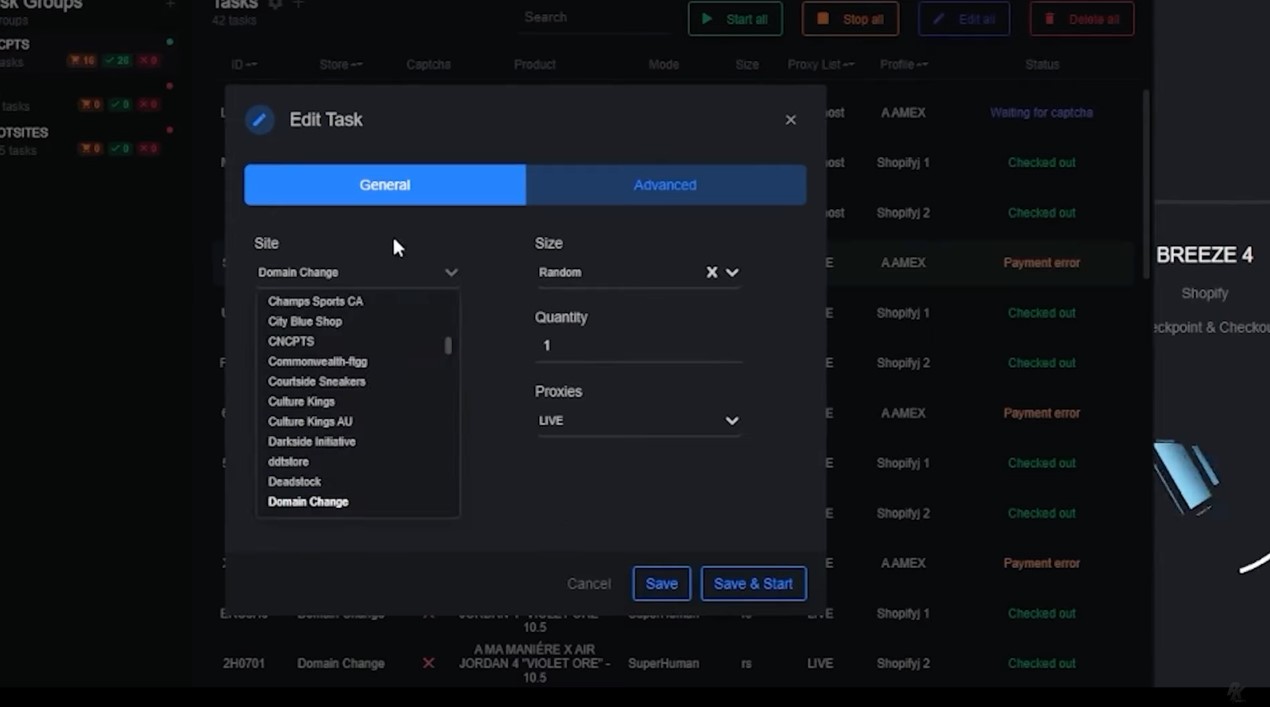Sort tasks by Store column

(x=341, y=64)
